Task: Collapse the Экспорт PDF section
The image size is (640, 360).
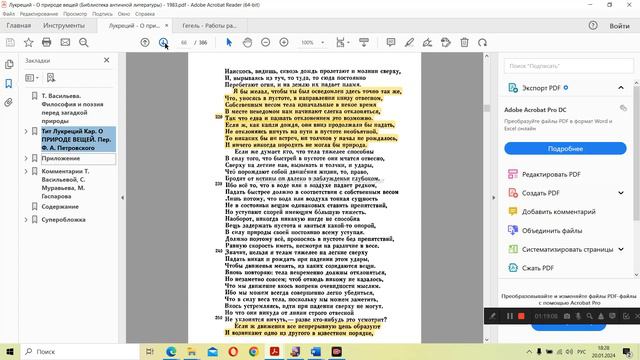Action: 621,88
